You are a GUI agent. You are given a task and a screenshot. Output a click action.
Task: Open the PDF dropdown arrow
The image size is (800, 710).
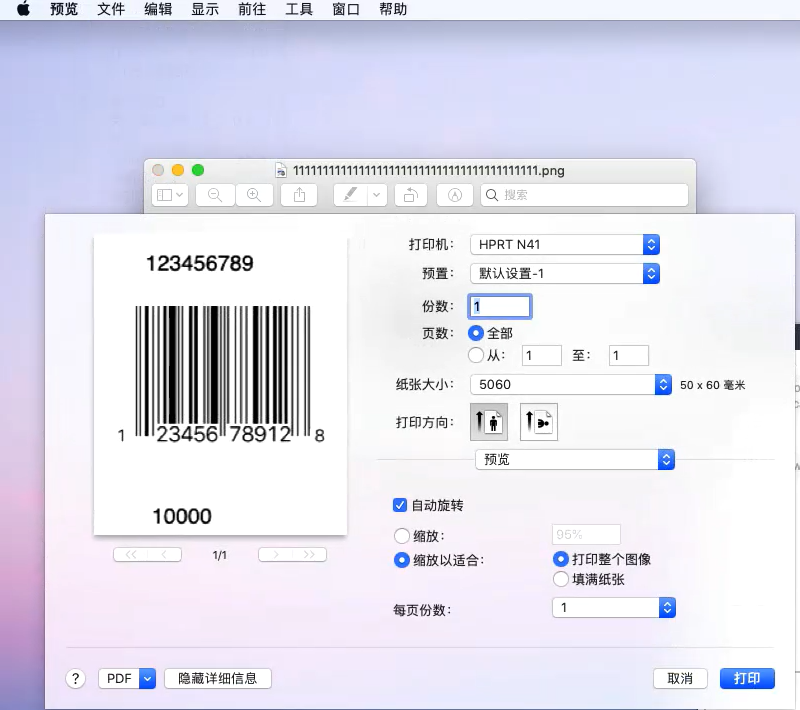147,678
